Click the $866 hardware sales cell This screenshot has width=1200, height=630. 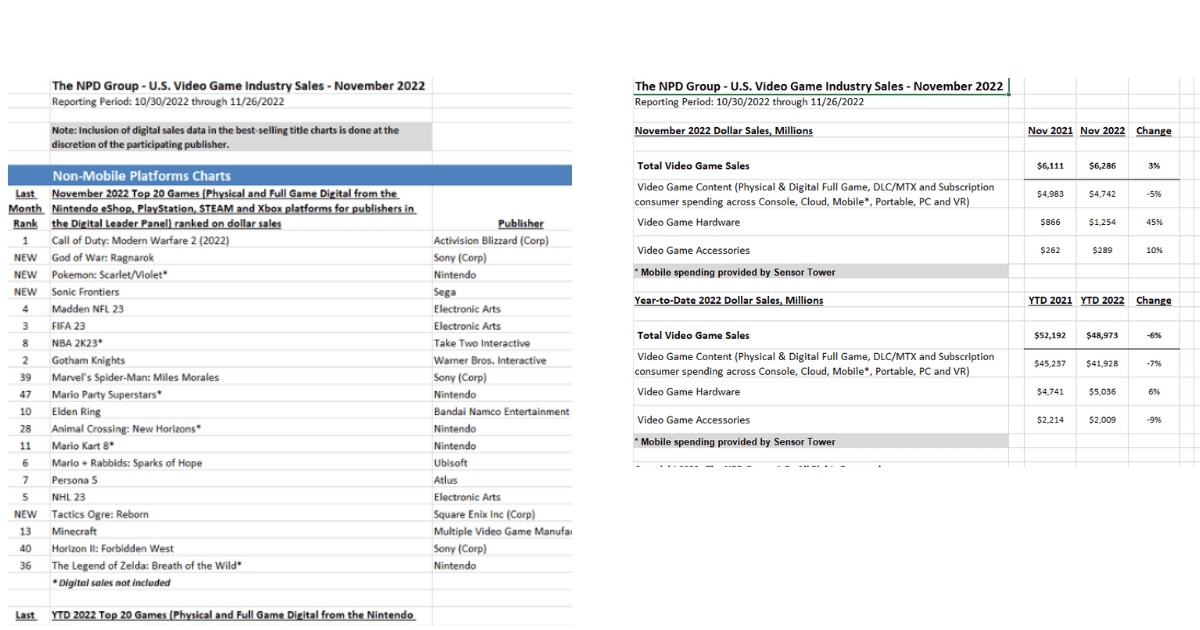1049,222
